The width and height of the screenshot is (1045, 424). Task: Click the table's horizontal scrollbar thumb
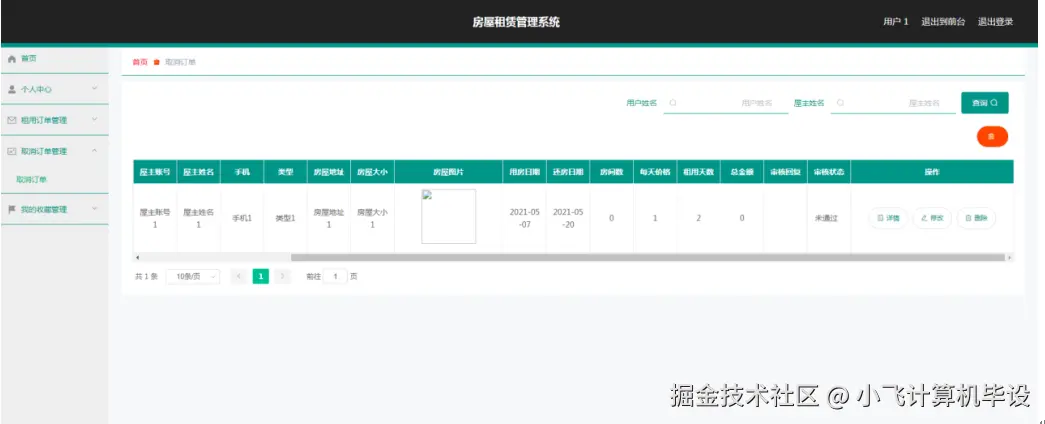click(648, 257)
